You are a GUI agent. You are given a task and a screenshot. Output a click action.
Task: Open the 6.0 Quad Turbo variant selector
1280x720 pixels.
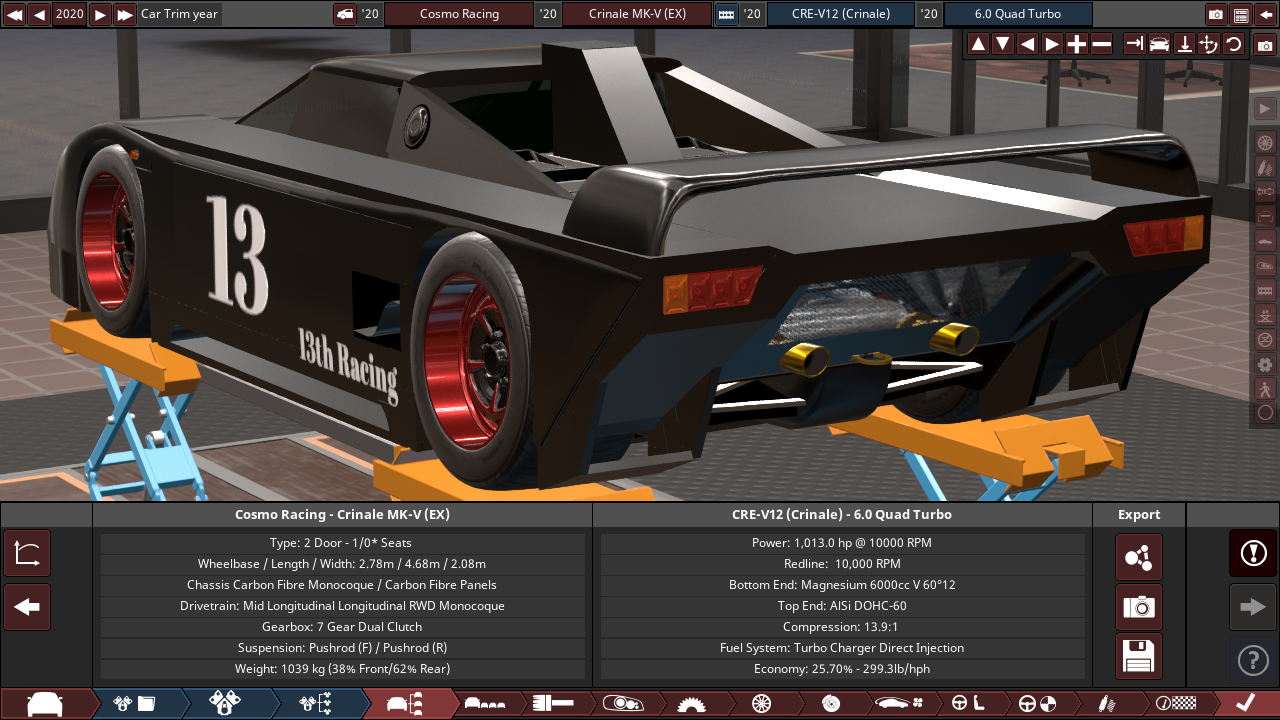click(1018, 14)
